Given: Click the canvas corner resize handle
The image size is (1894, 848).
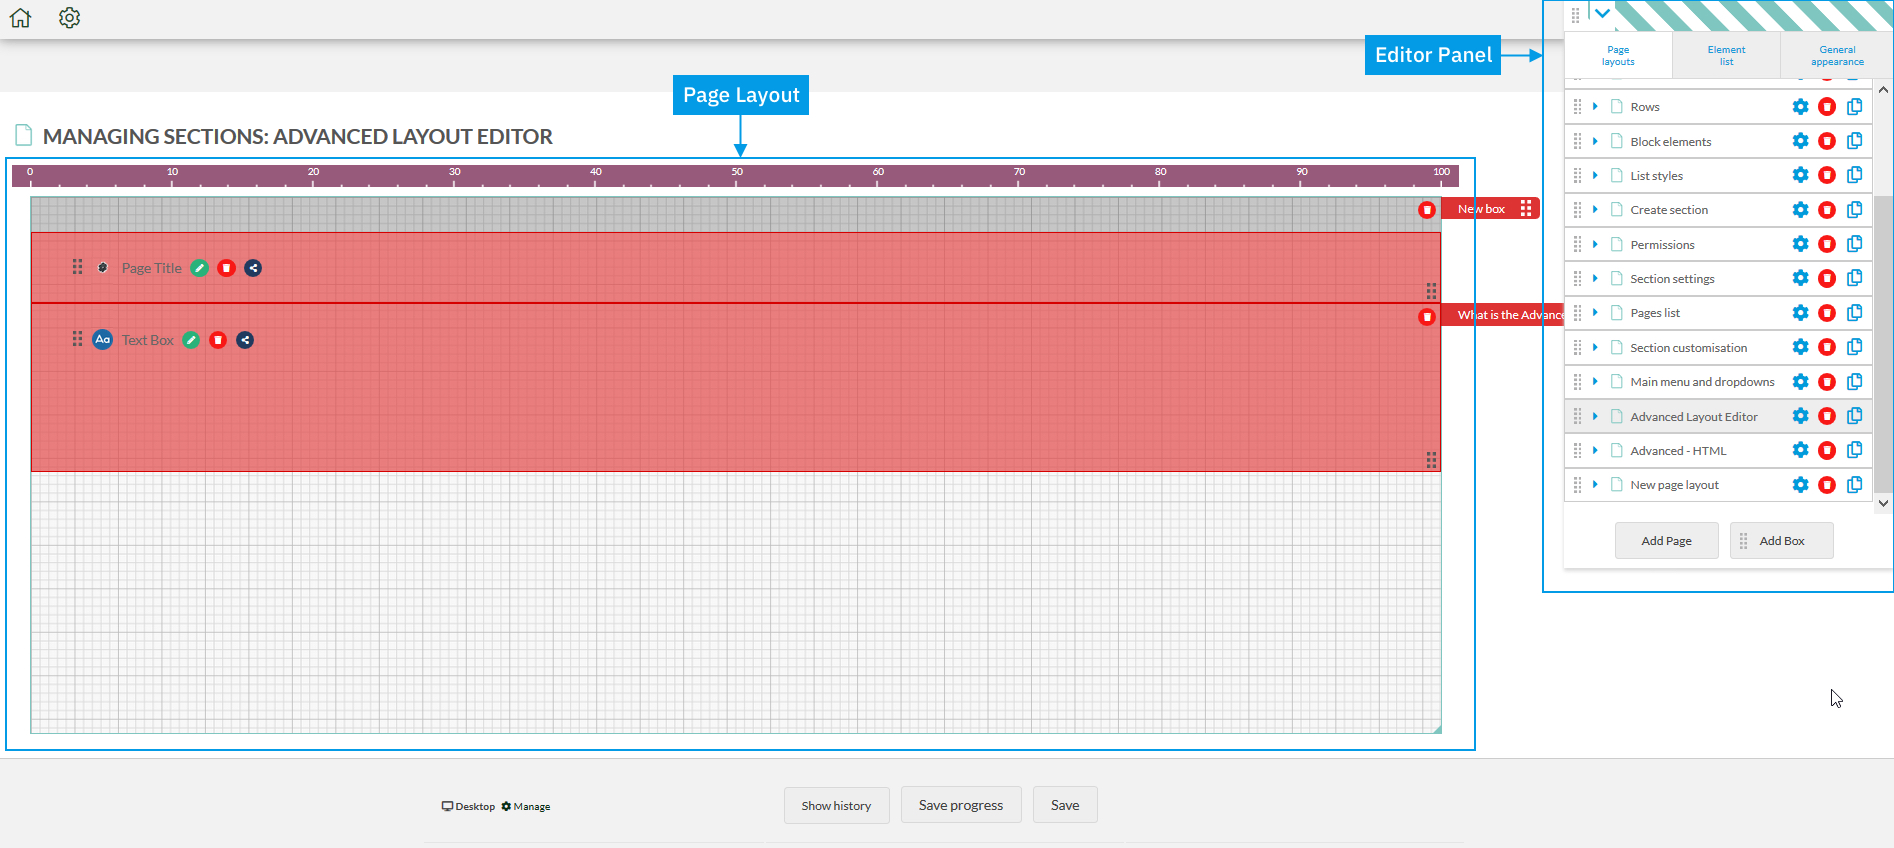Looking at the screenshot, I should click(x=1437, y=729).
